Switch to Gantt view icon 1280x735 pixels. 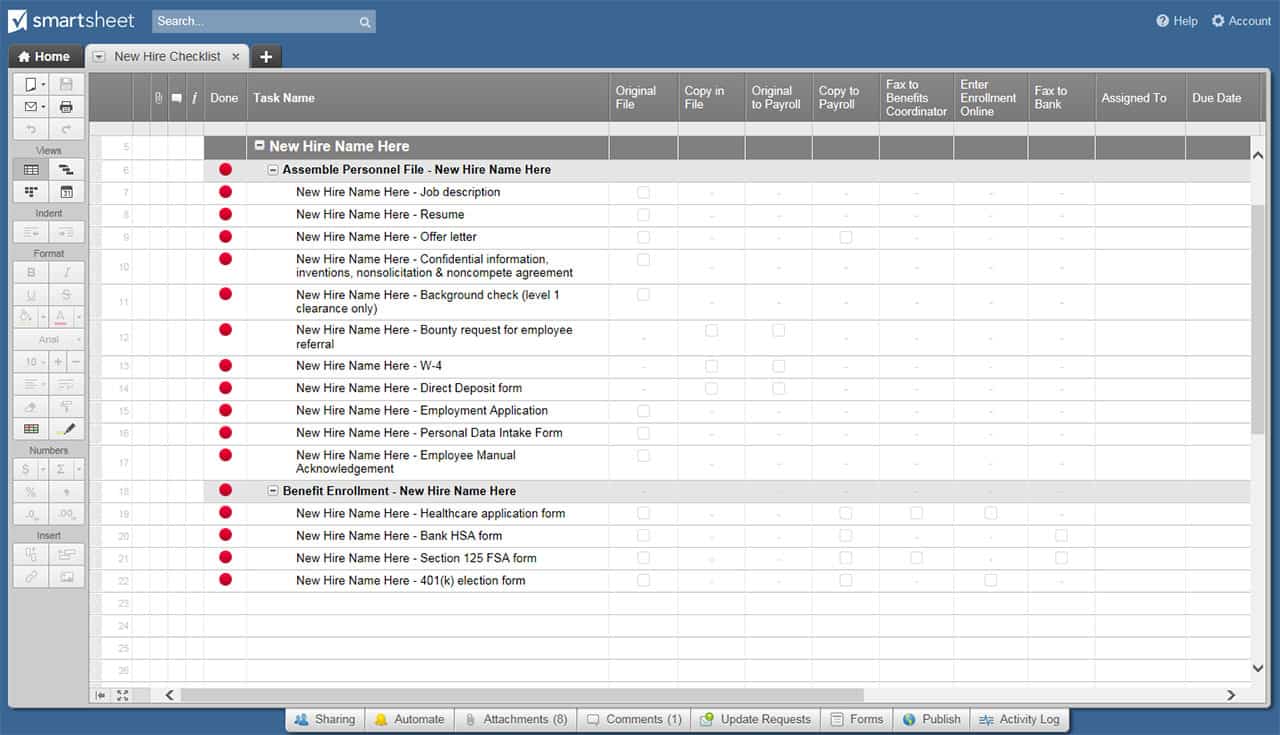pos(66,170)
